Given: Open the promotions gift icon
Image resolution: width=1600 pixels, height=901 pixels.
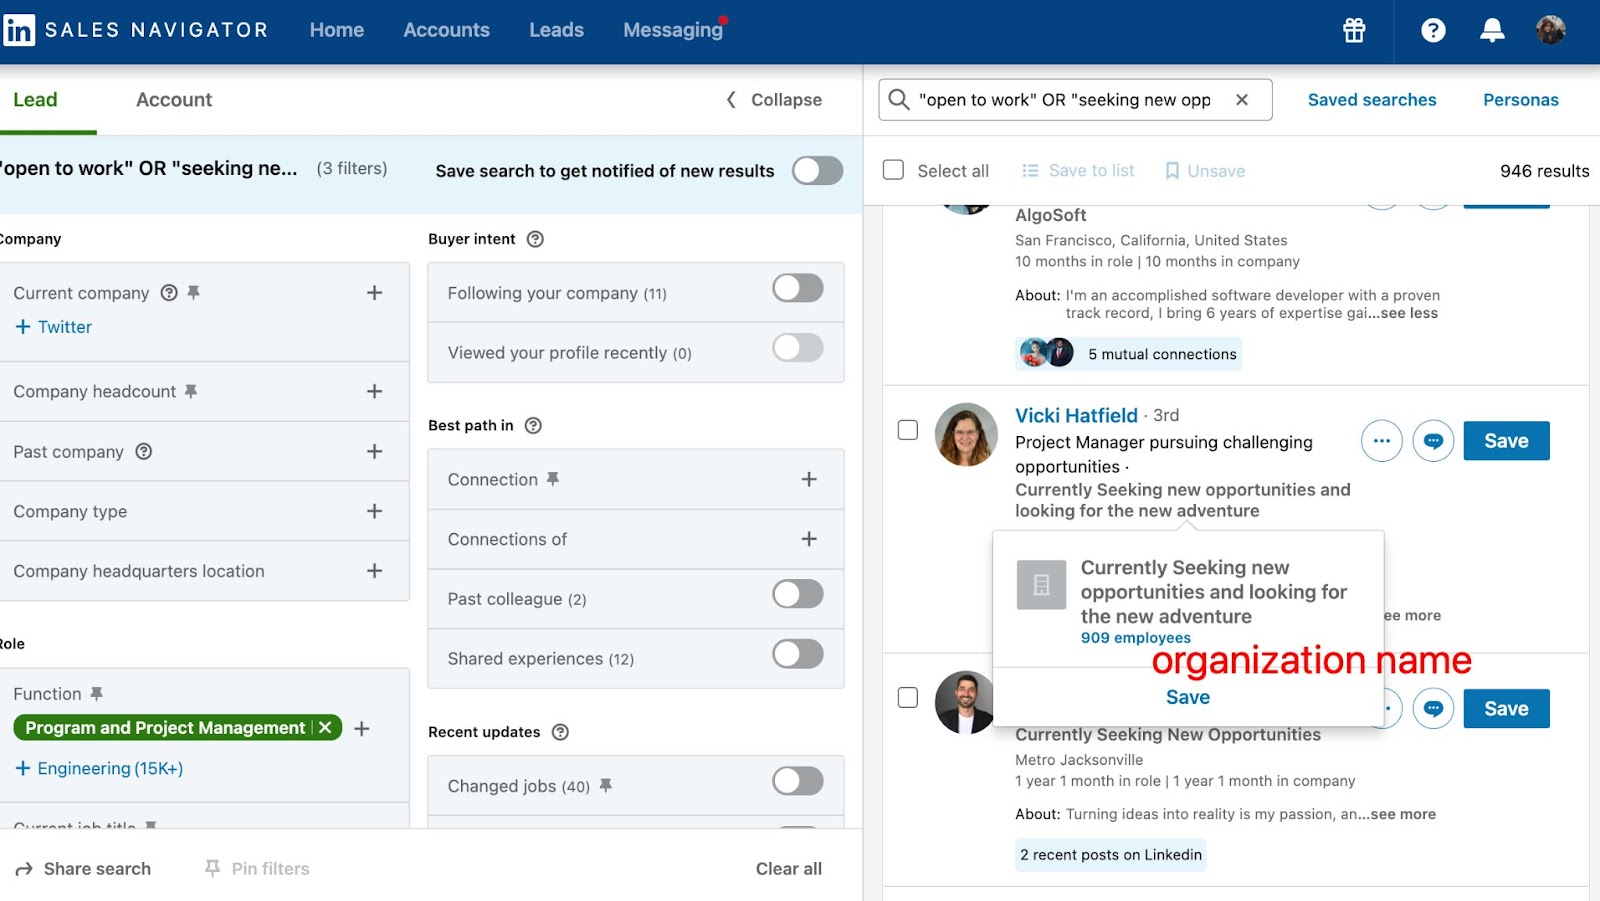Looking at the screenshot, I should pos(1352,30).
